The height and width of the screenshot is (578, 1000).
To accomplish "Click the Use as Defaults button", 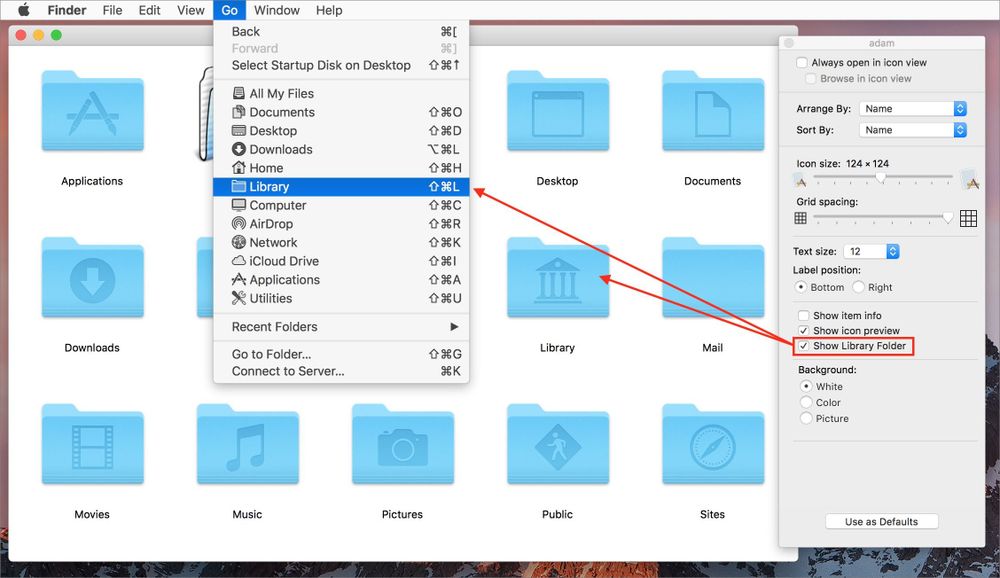I will click(881, 521).
